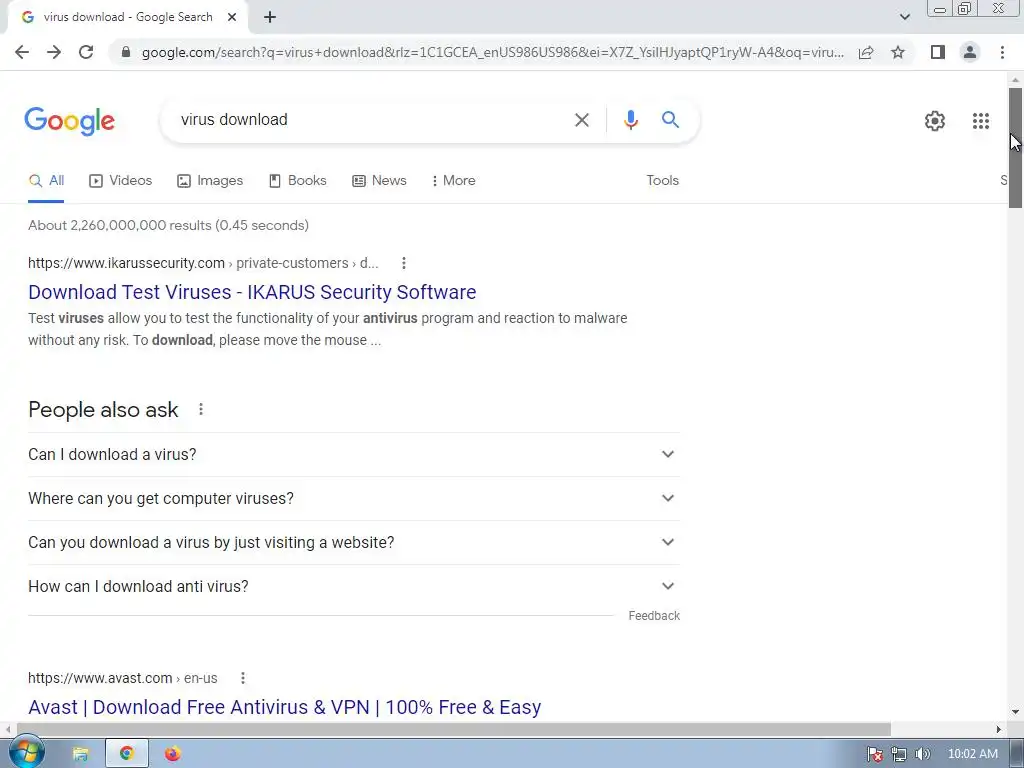Go forward using the browser forward arrow
The width and height of the screenshot is (1024, 768).
[x=54, y=52]
